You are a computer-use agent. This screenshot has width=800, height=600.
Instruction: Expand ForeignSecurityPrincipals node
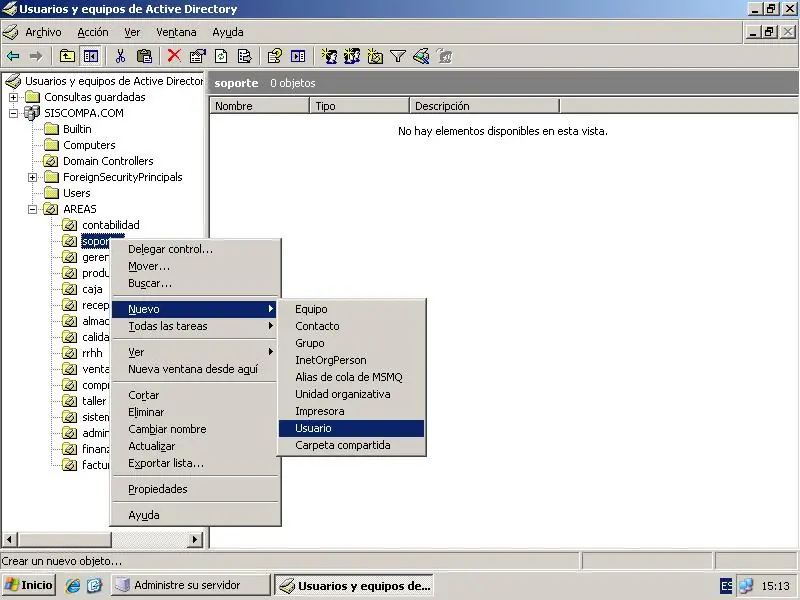click(33, 178)
